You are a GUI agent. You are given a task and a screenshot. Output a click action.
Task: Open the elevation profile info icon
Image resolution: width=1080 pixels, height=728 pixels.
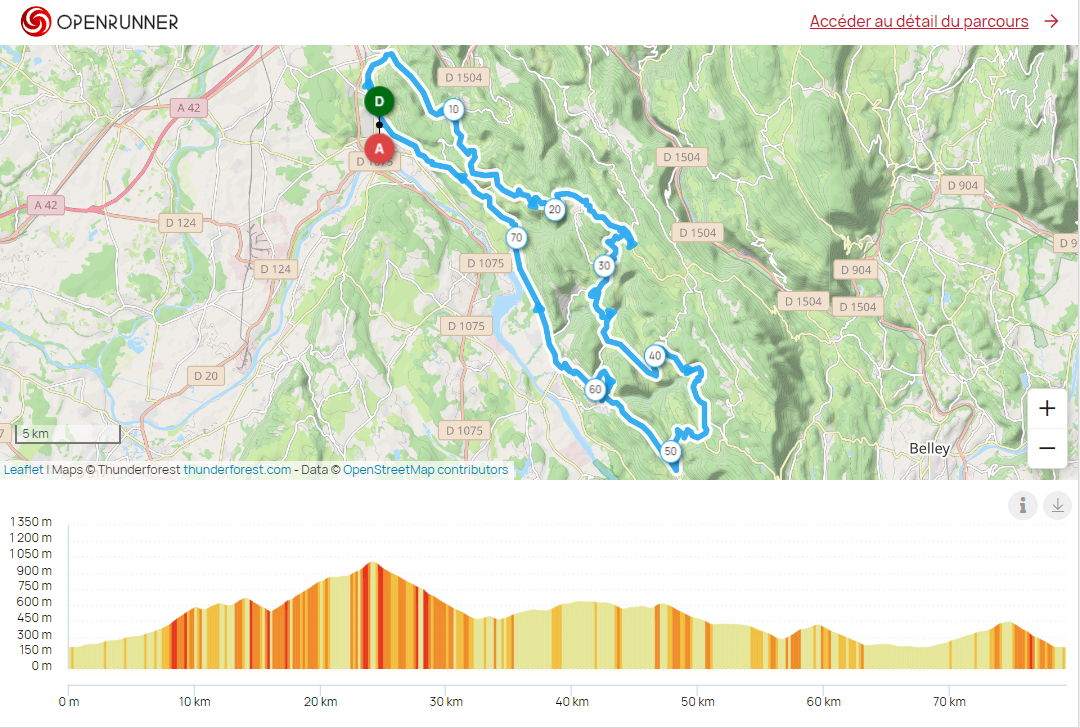point(1023,506)
